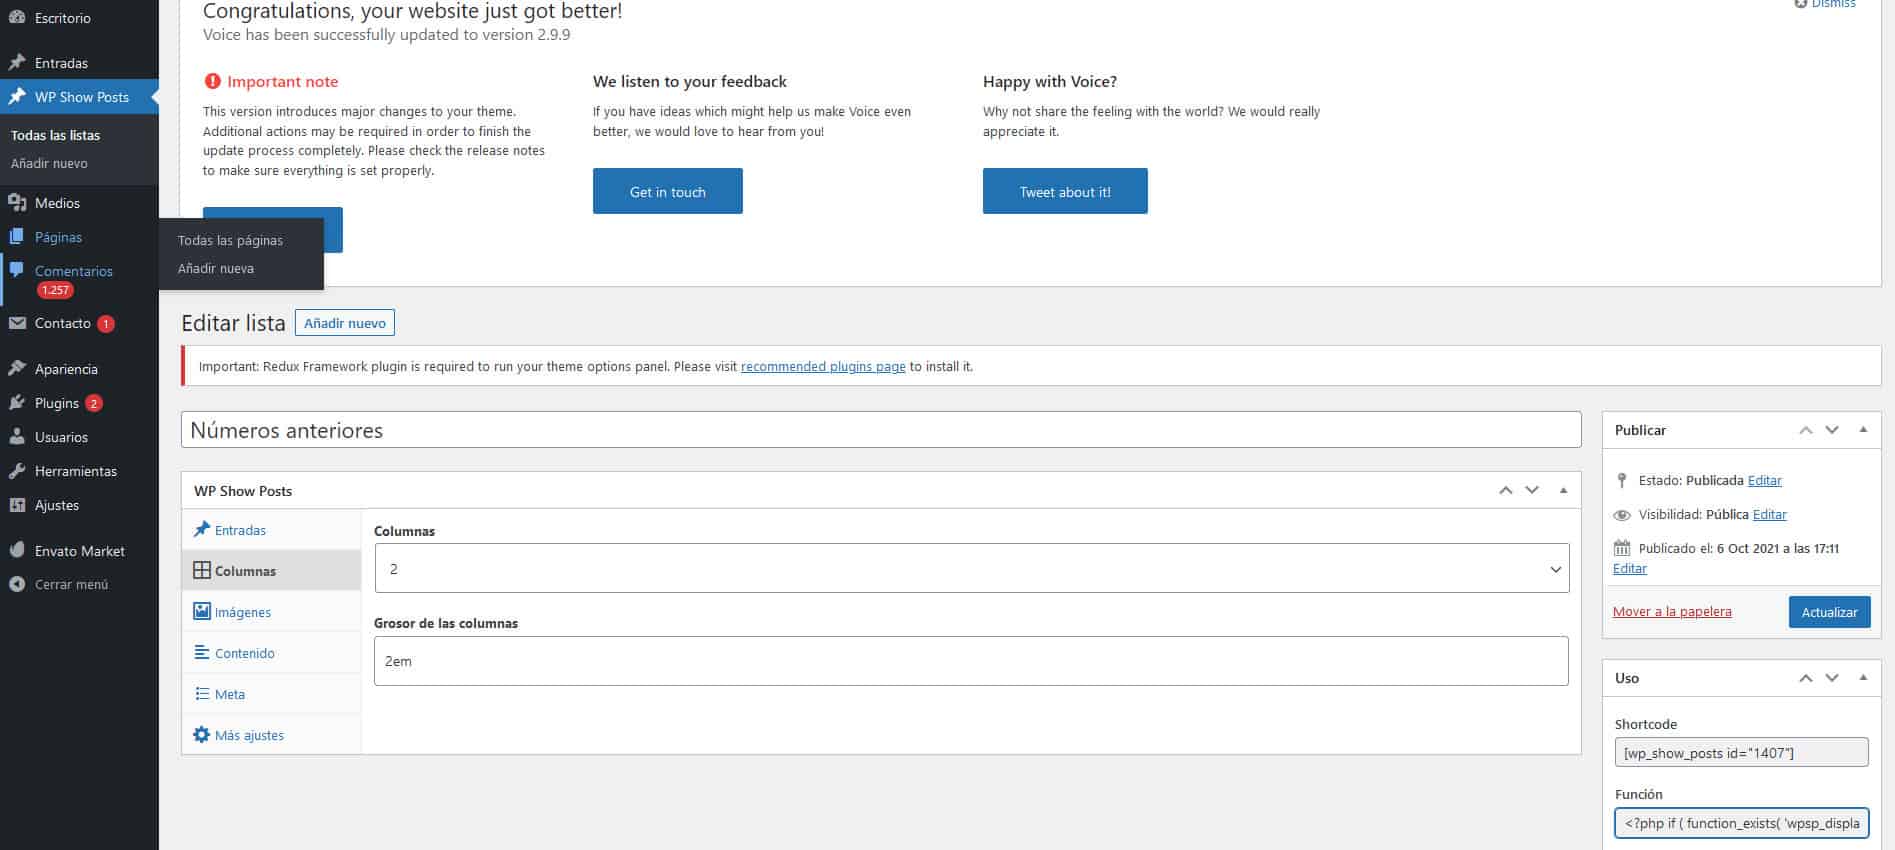1895x850 pixels.
Task: Select Todas las páginas from flyout menu
Action: 230,240
